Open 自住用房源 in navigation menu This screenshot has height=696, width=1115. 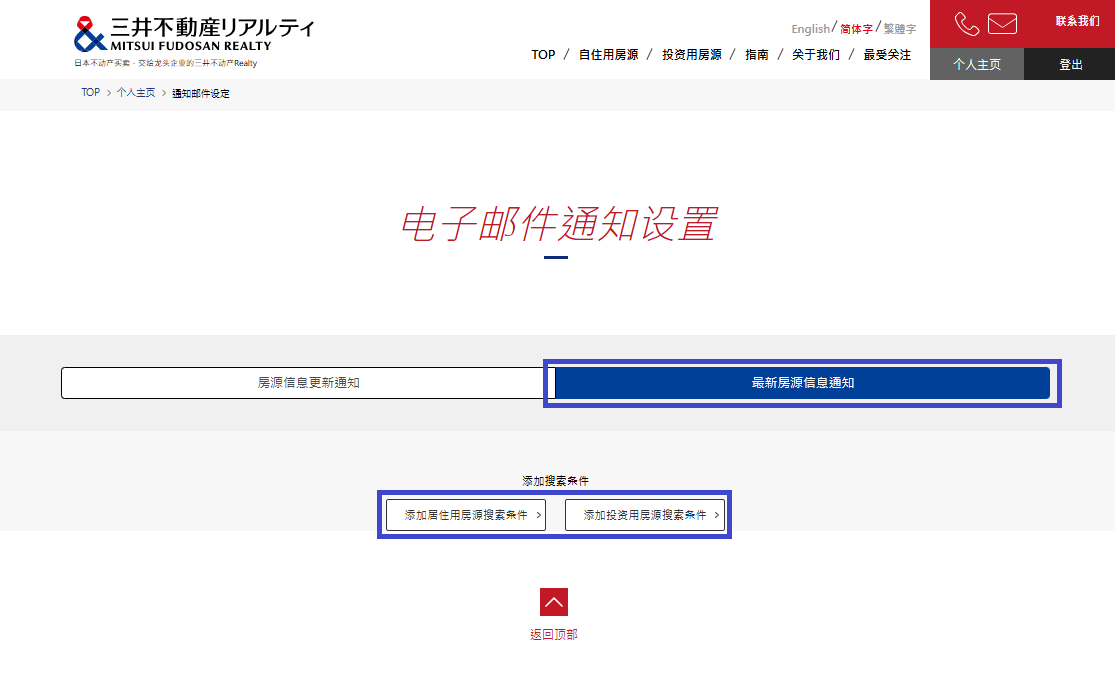[608, 55]
